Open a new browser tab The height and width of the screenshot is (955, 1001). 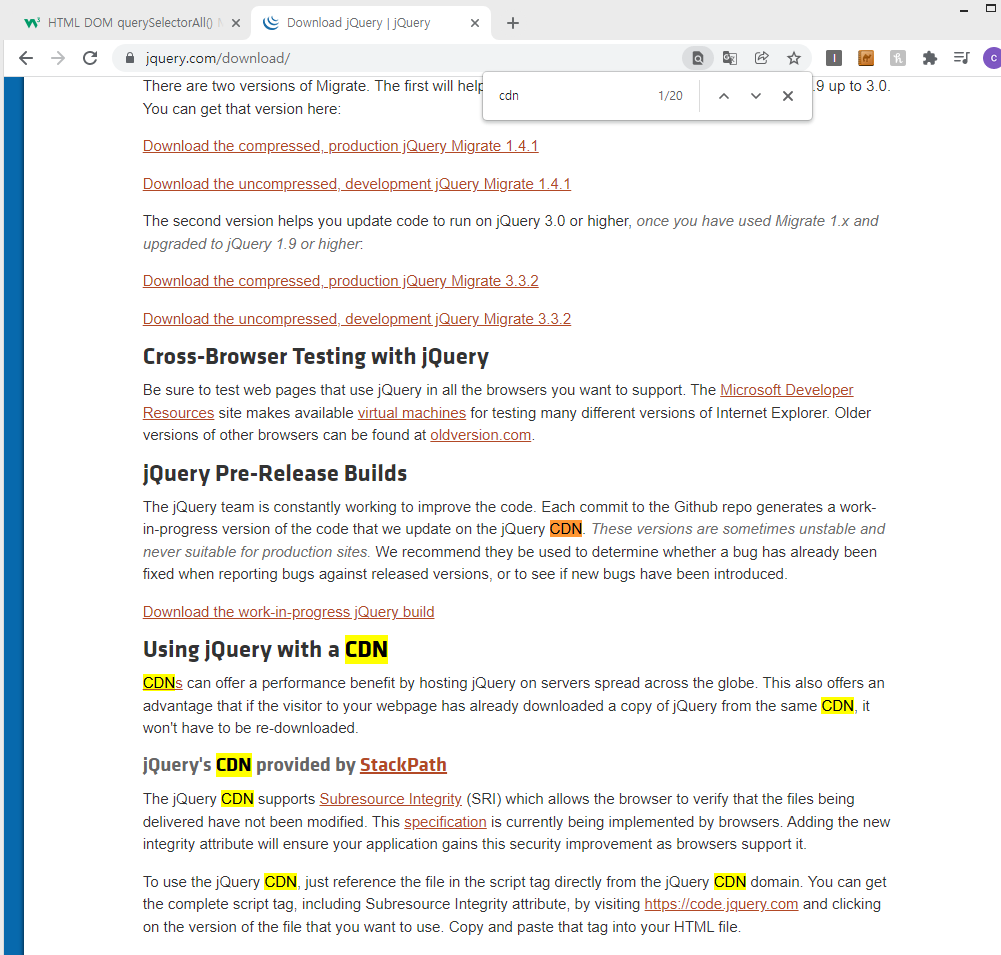click(513, 23)
